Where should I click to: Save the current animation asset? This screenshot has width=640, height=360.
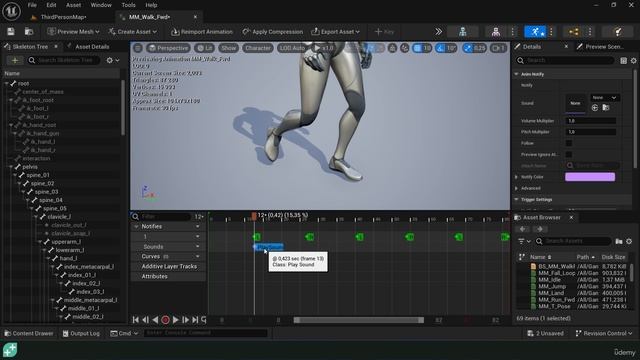(x=11, y=31)
